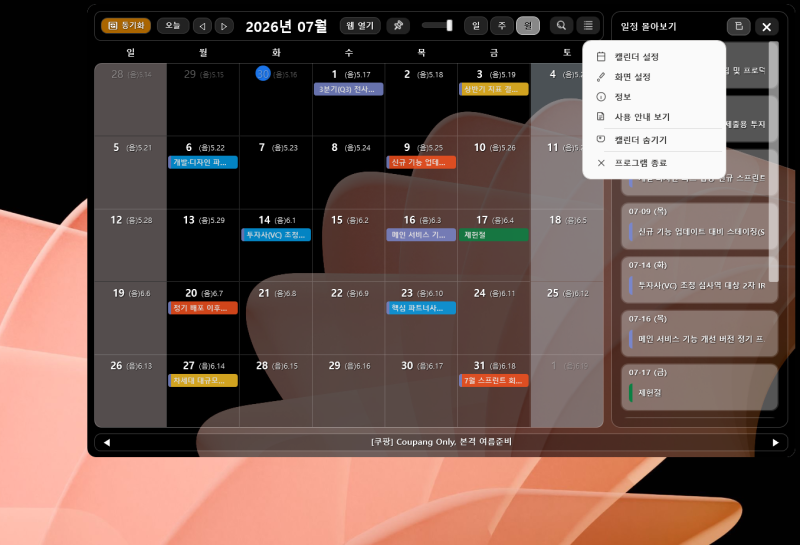
Task: Open the 웹 열기 web button
Action: coord(360,26)
